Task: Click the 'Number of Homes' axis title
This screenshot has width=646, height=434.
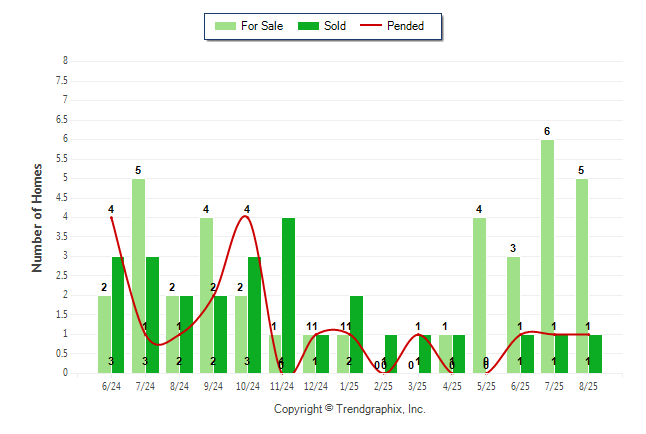Action: coord(37,218)
